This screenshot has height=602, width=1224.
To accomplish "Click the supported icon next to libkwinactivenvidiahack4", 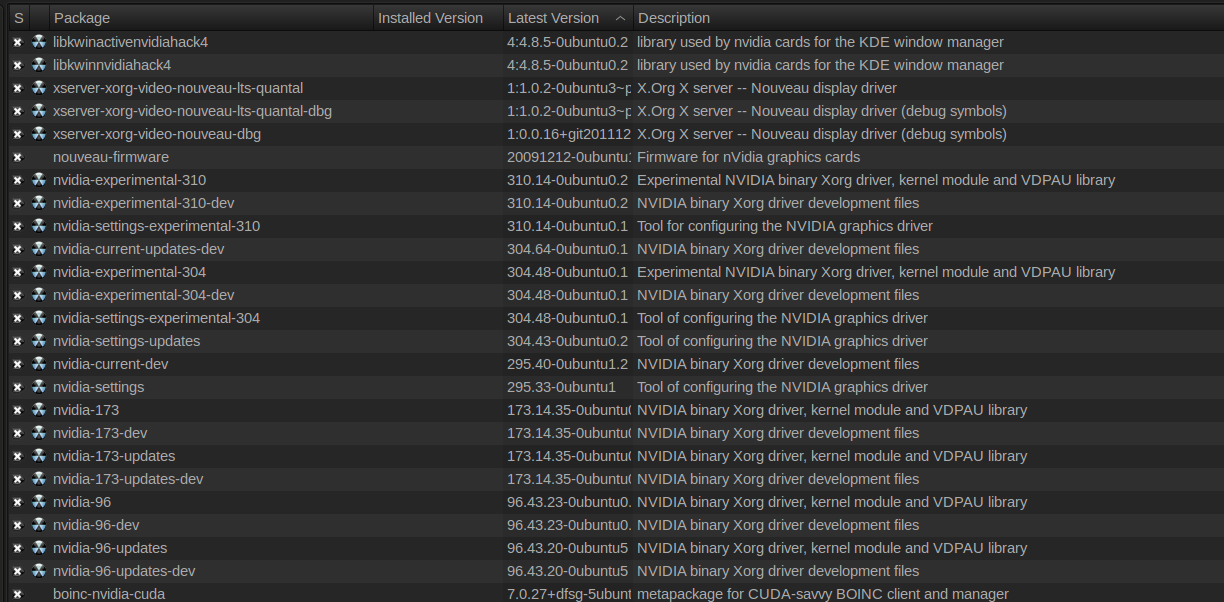I will 39,42.
